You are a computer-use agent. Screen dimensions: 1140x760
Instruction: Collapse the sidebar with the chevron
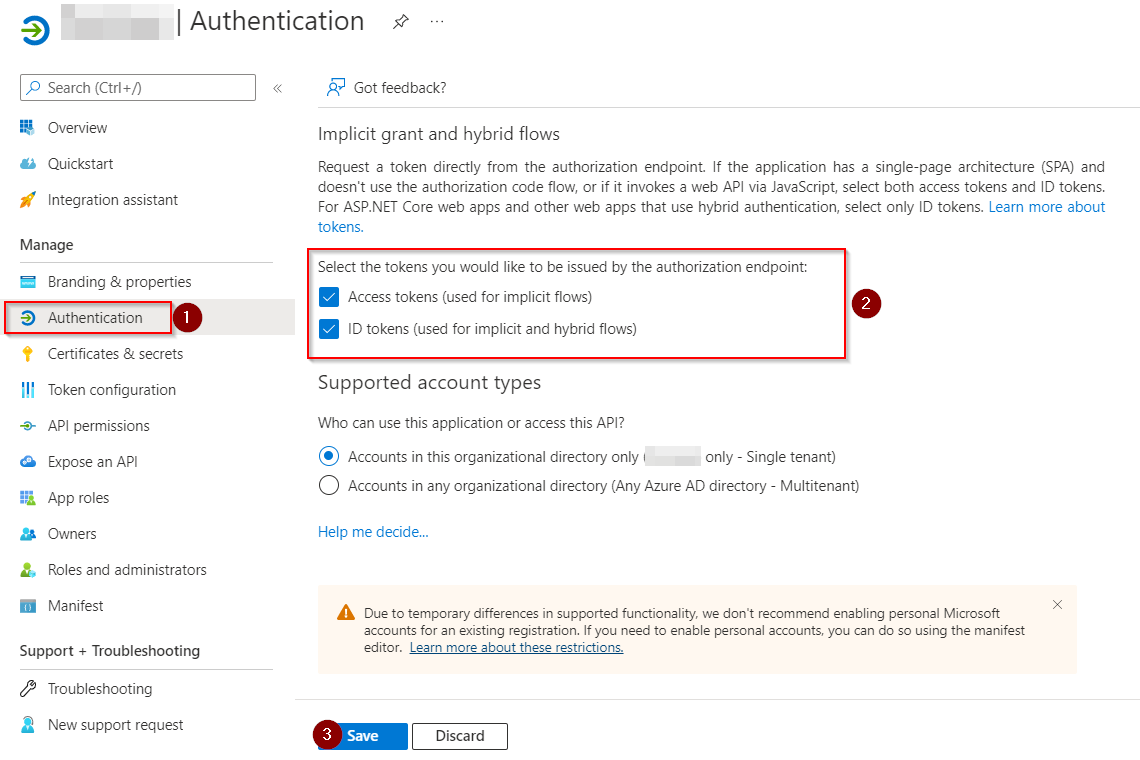(278, 88)
